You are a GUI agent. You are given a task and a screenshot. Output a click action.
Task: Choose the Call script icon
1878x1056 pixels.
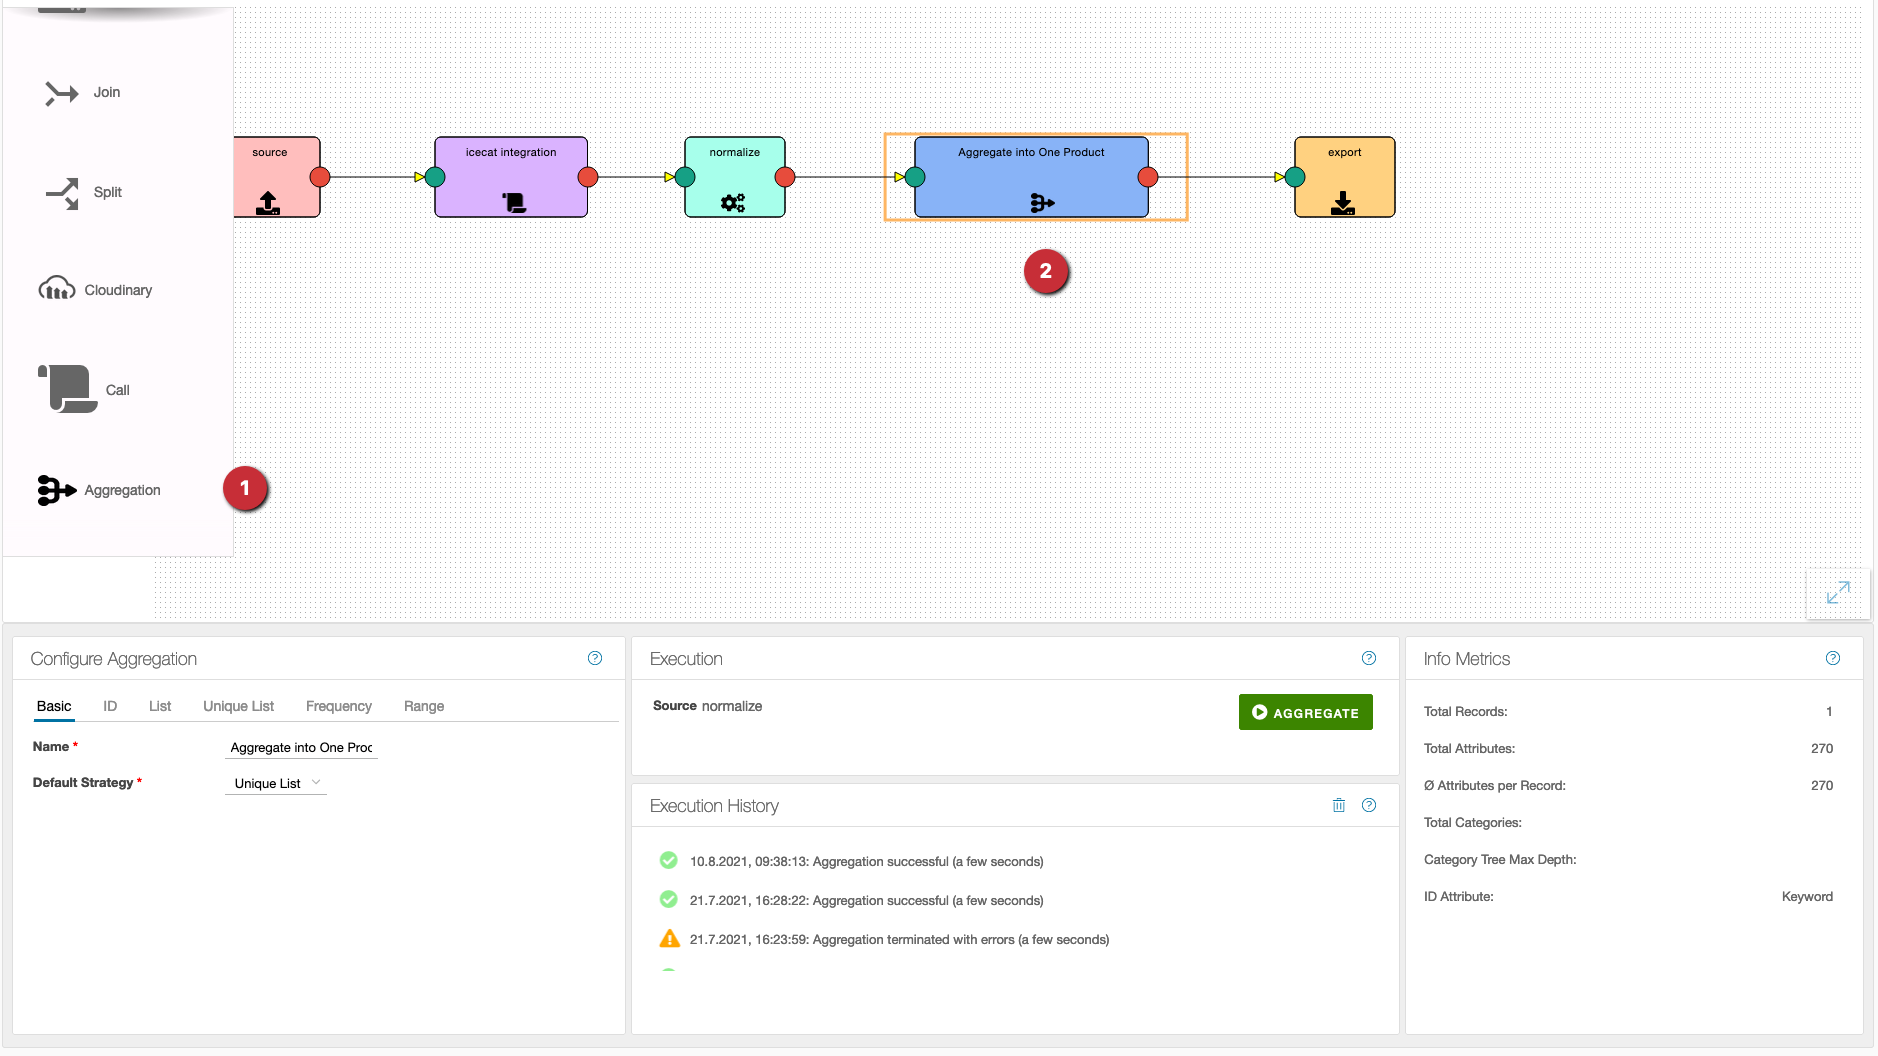tap(68, 389)
